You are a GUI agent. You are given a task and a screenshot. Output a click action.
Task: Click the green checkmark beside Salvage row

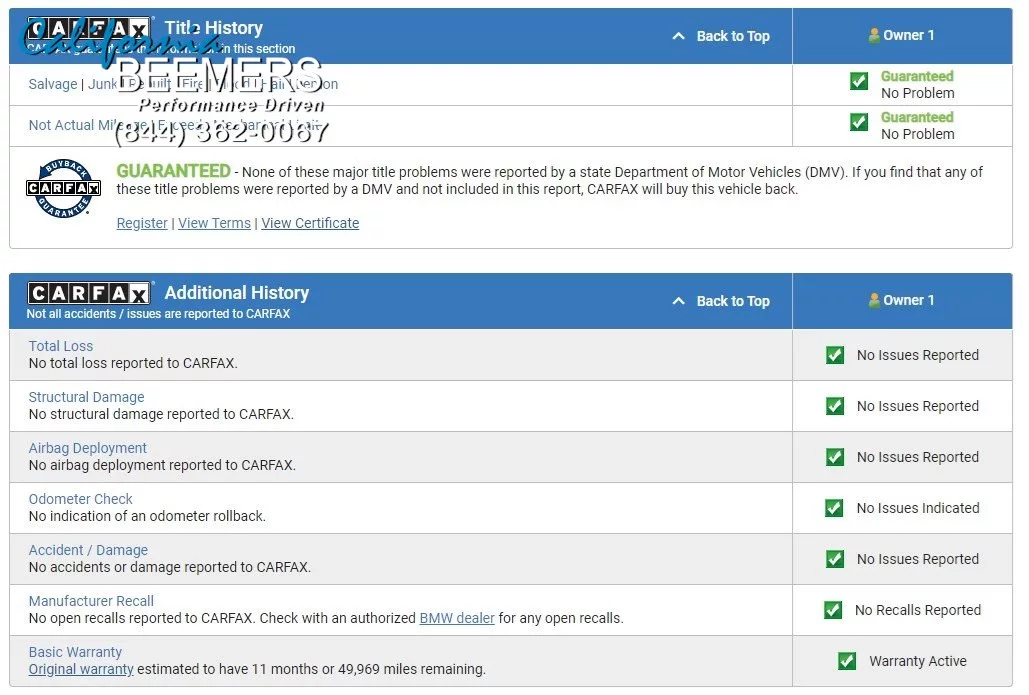coord(858,81)
